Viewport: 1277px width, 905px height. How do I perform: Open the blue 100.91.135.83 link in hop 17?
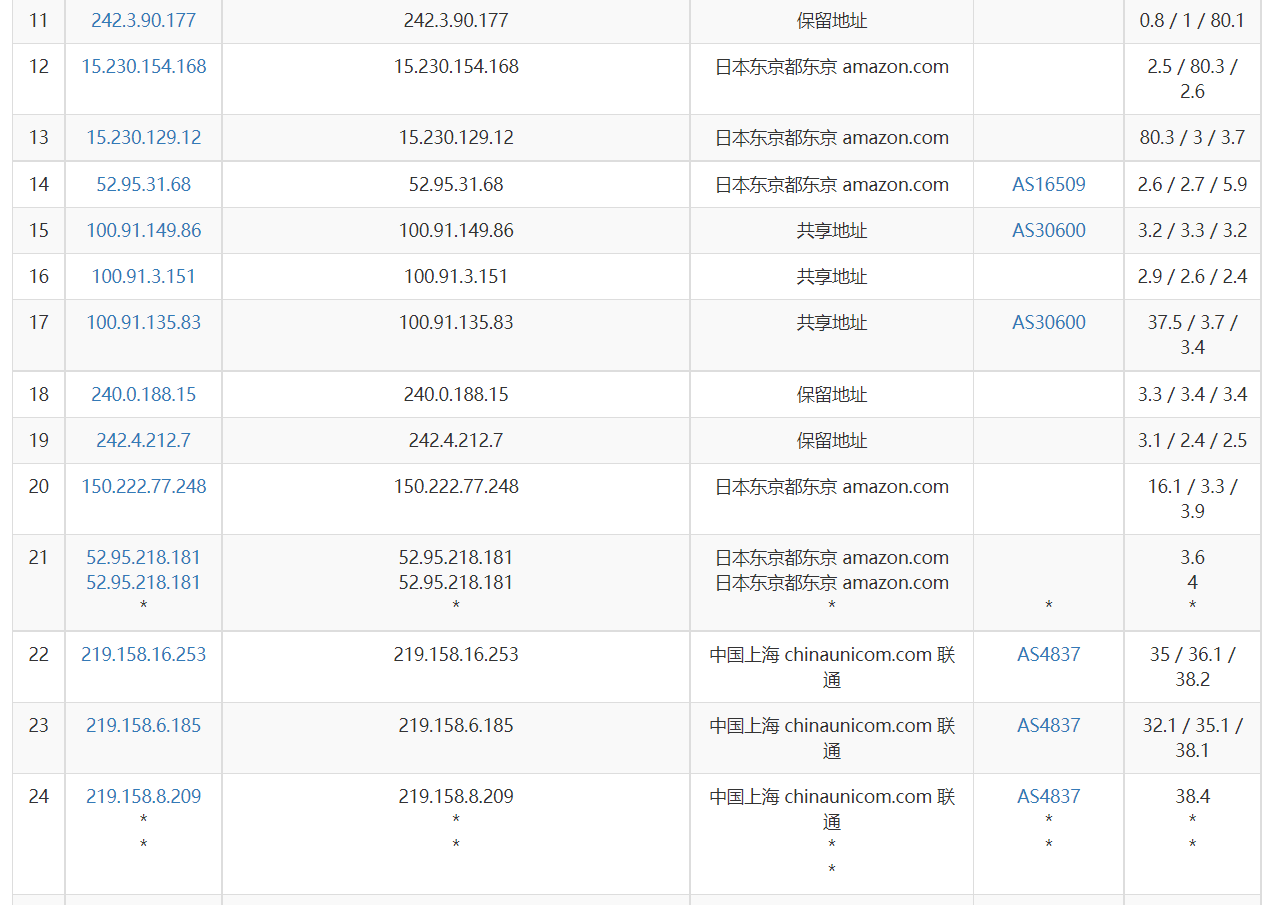click(x=143, y=322)
